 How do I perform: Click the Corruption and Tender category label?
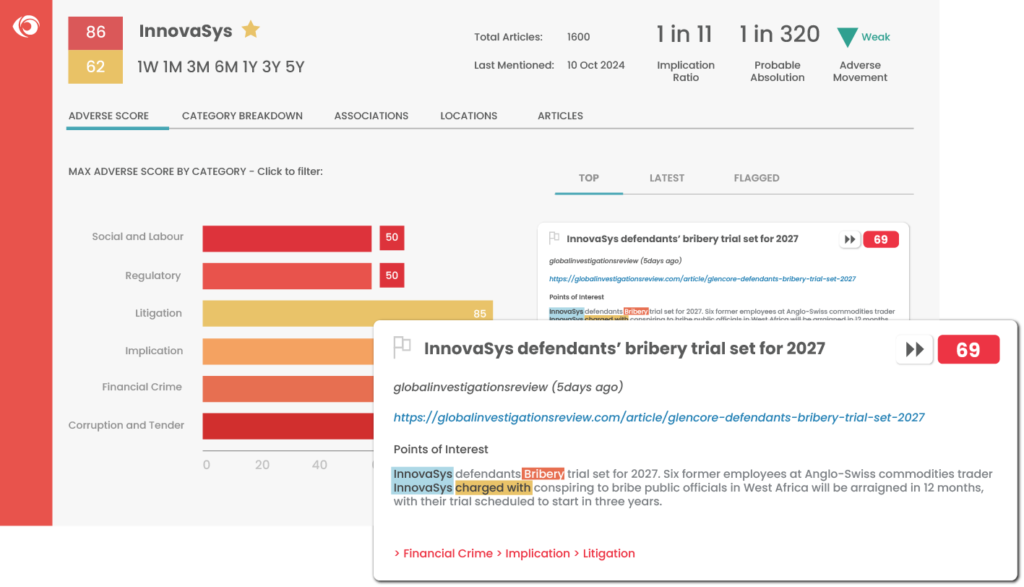click(x=126, y=425)
